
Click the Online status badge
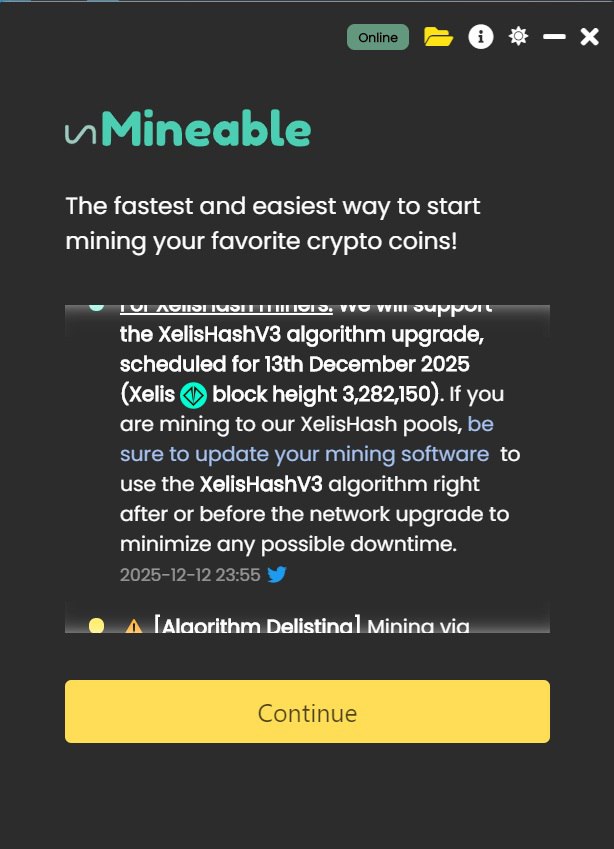click(378, 37)
